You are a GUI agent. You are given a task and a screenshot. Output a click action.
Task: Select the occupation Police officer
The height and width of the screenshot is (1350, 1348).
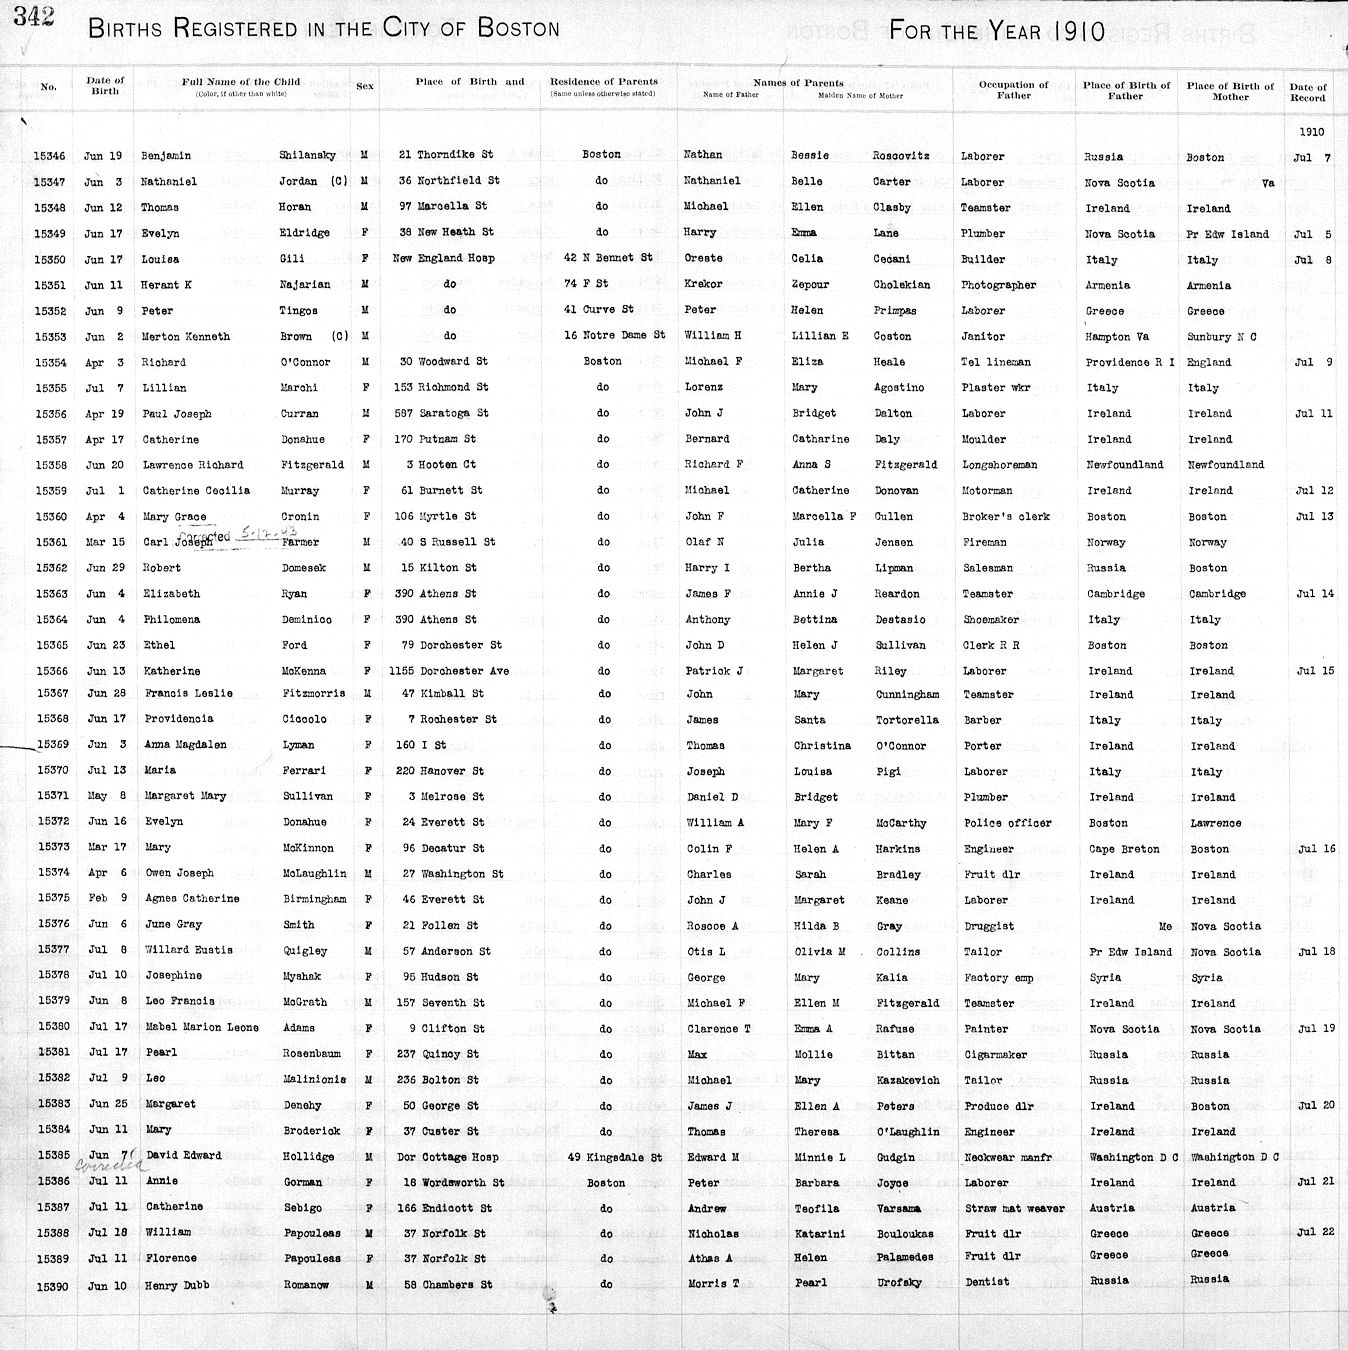1007,823
